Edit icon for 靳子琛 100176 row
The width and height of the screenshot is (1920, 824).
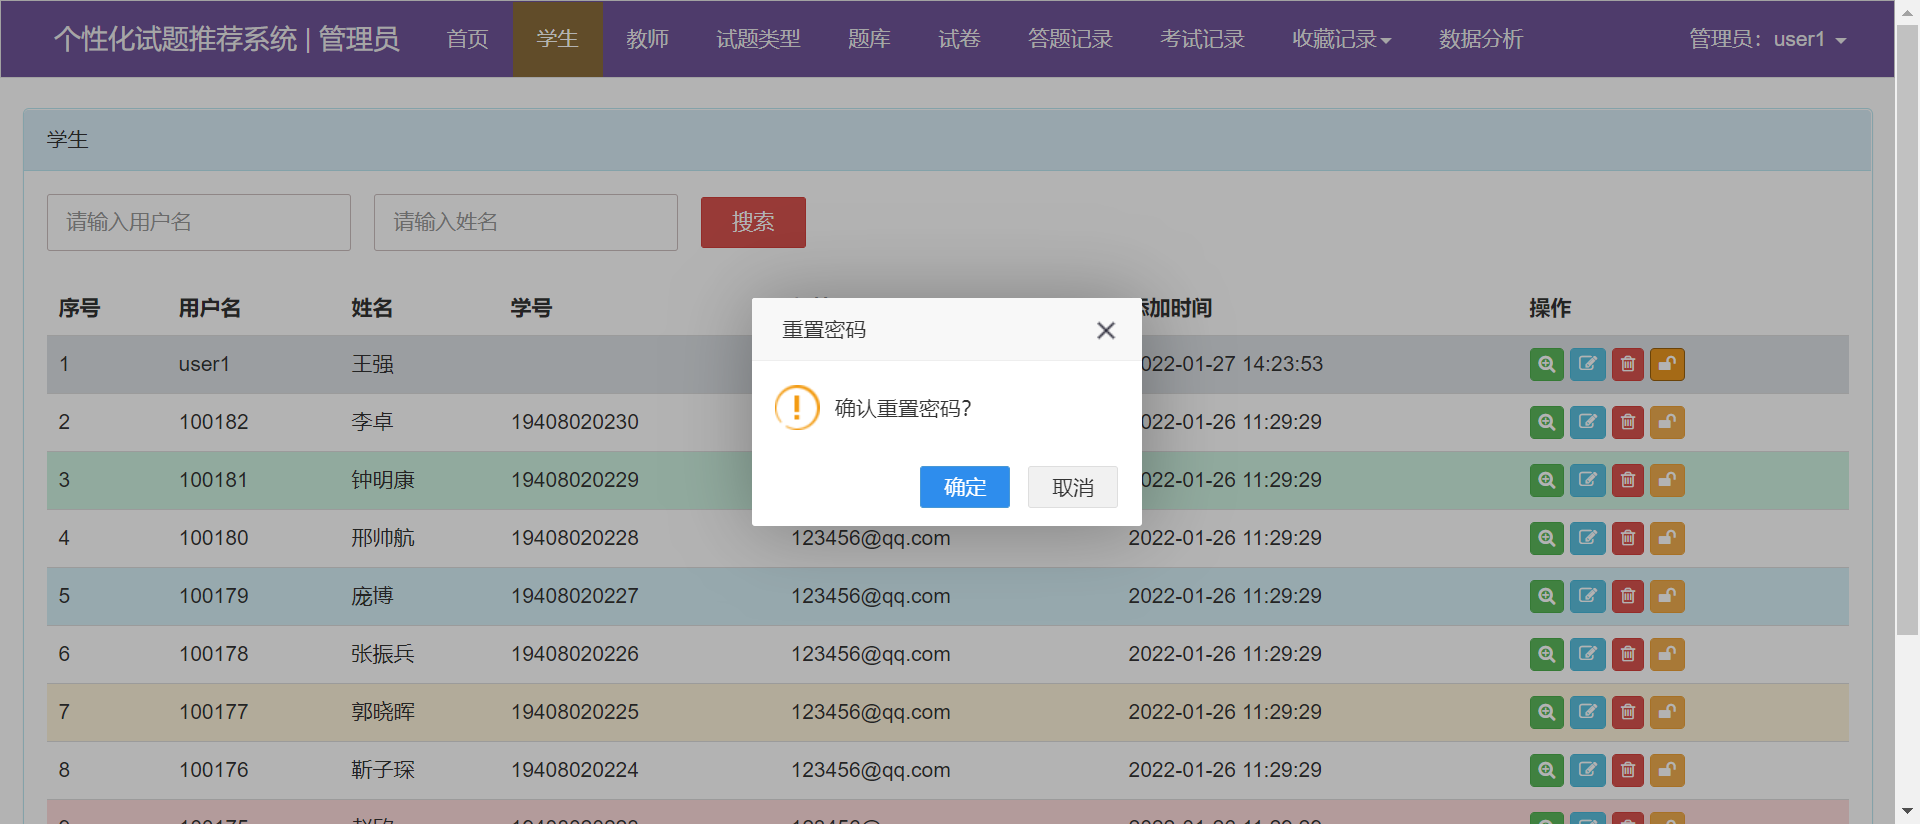pyautogui.click(x=1587, y=770)
